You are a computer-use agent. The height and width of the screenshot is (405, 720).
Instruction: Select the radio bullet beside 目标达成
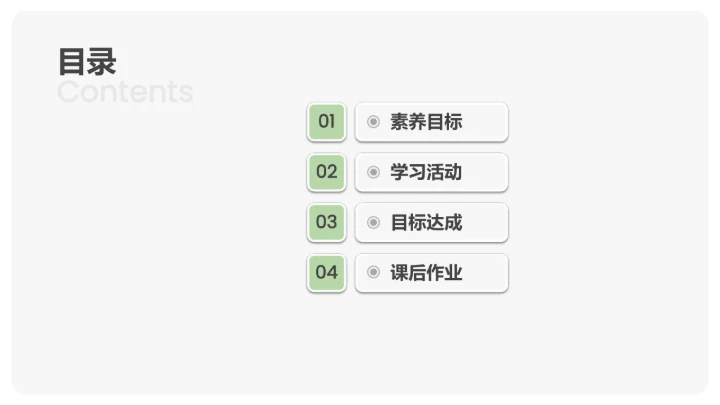[373, 222]
